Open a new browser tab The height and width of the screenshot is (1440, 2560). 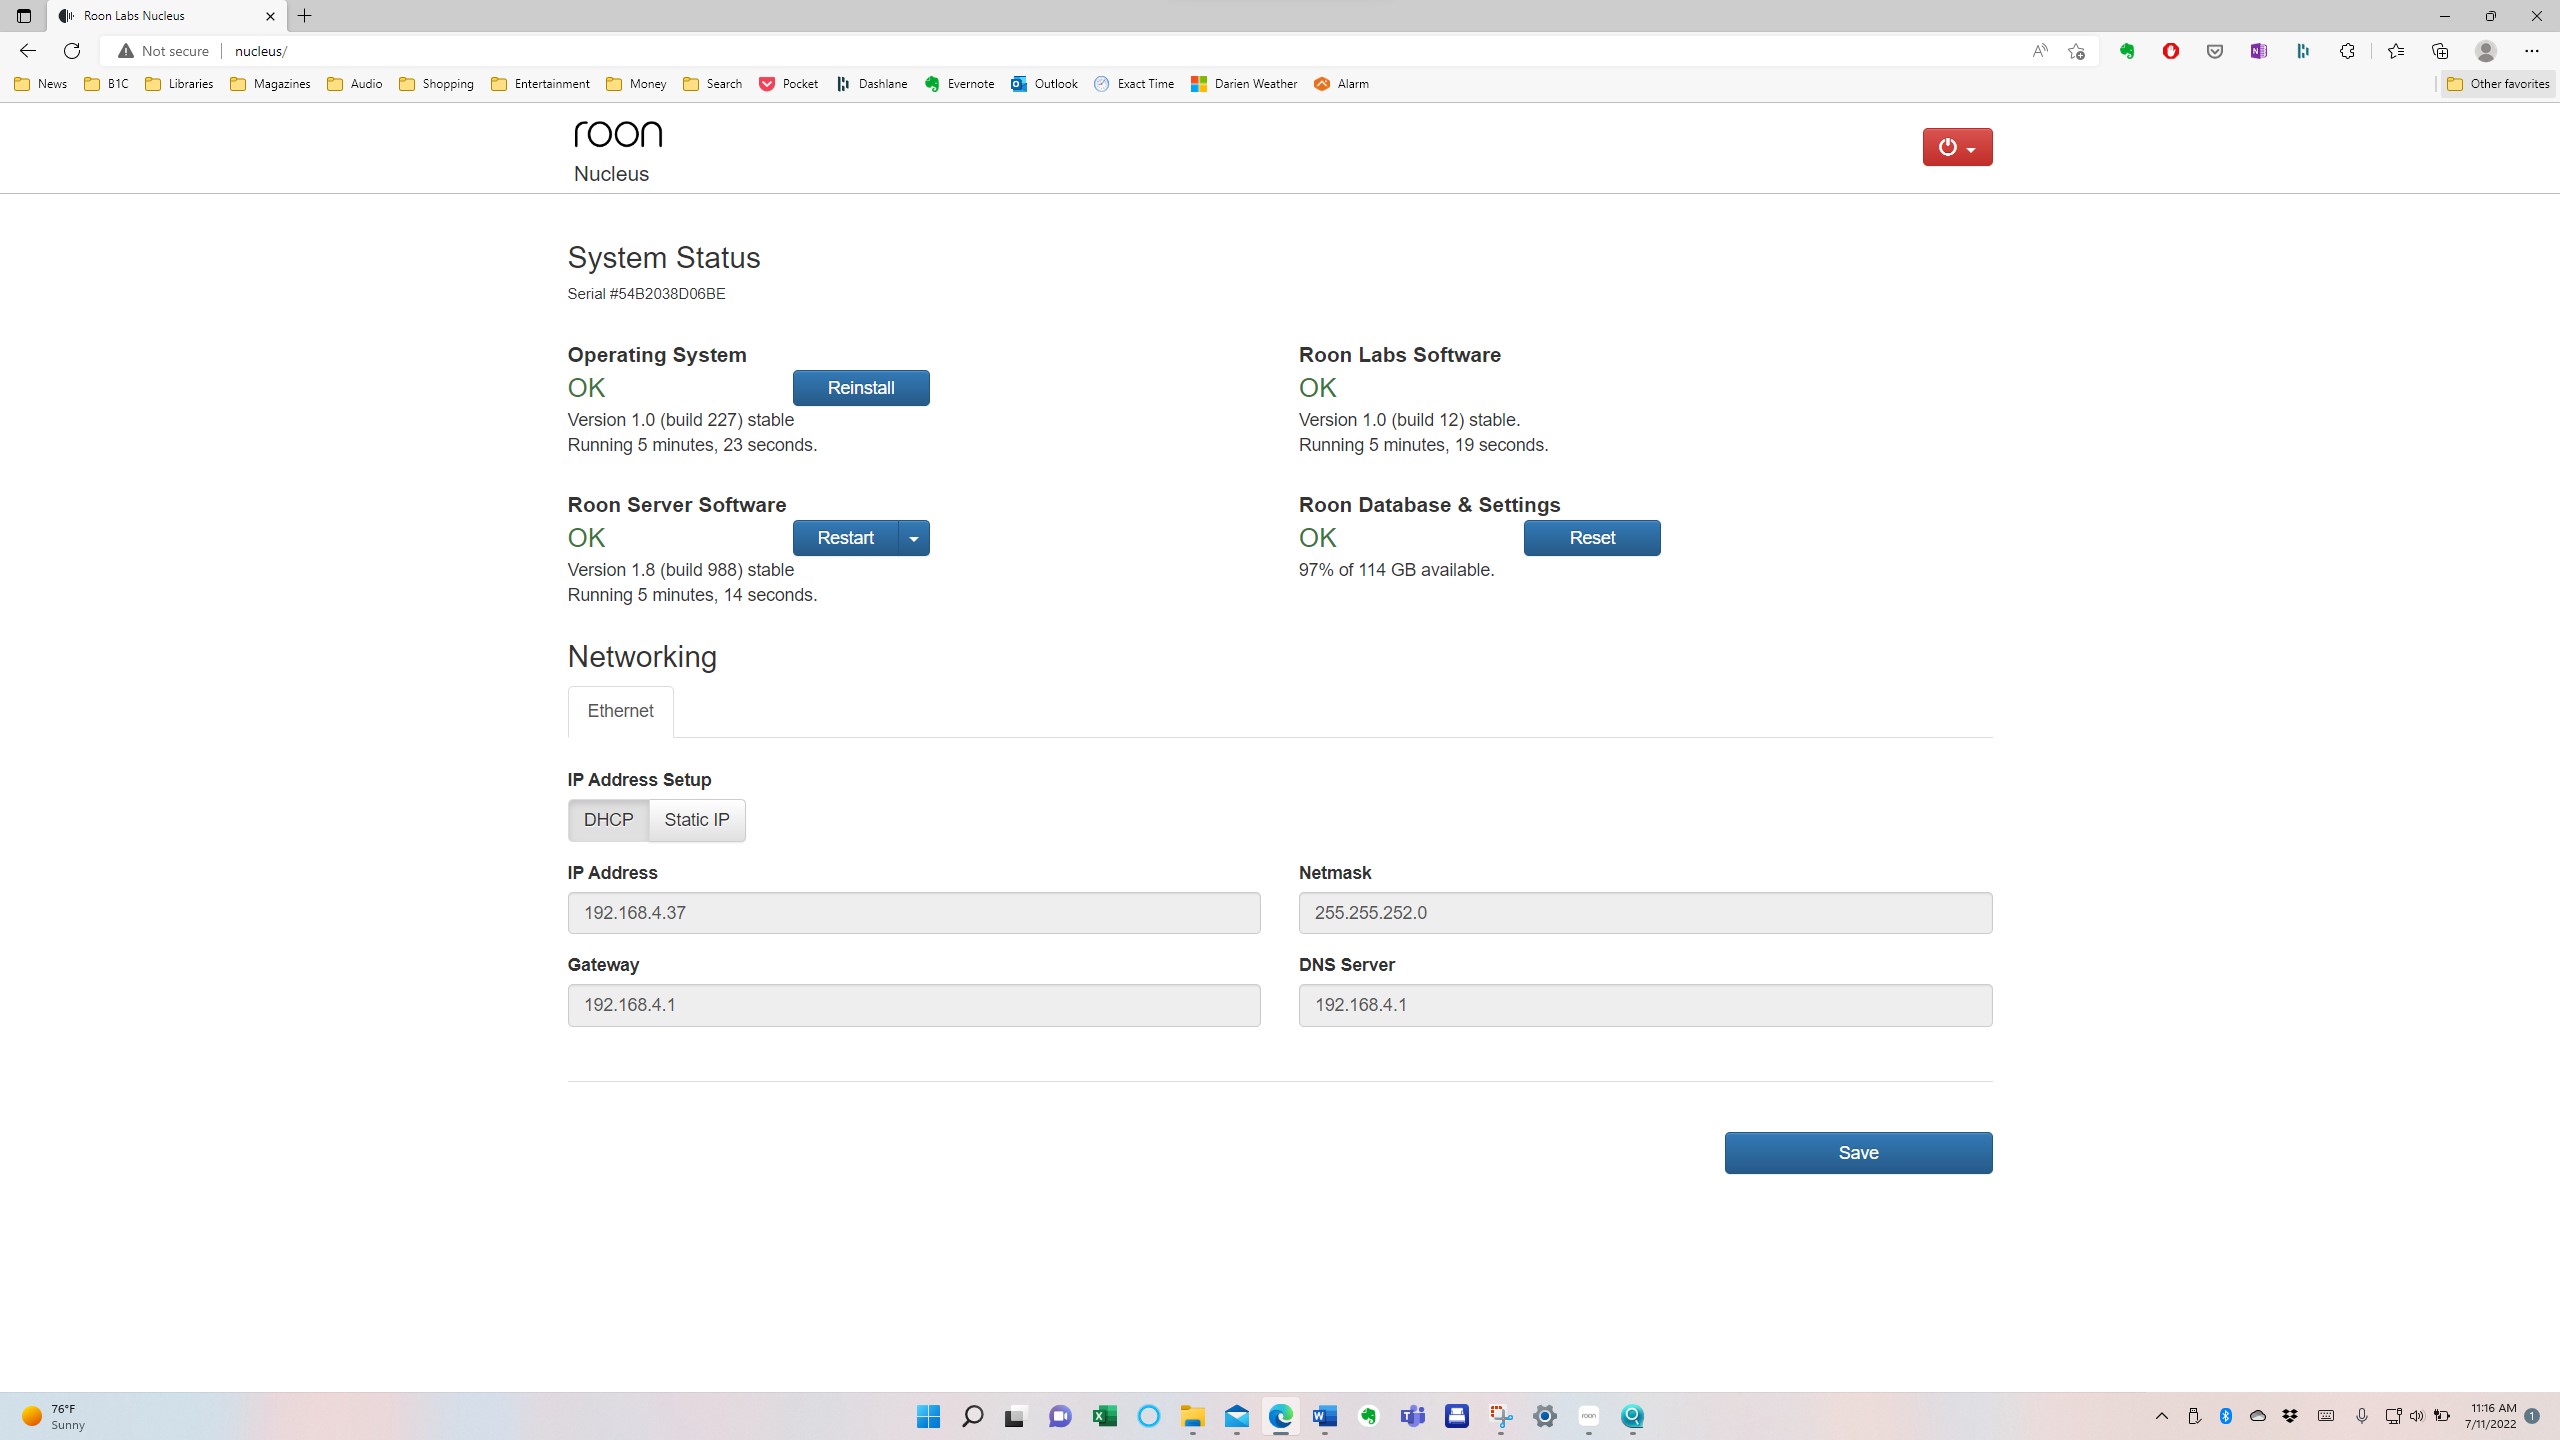(305, 16)
